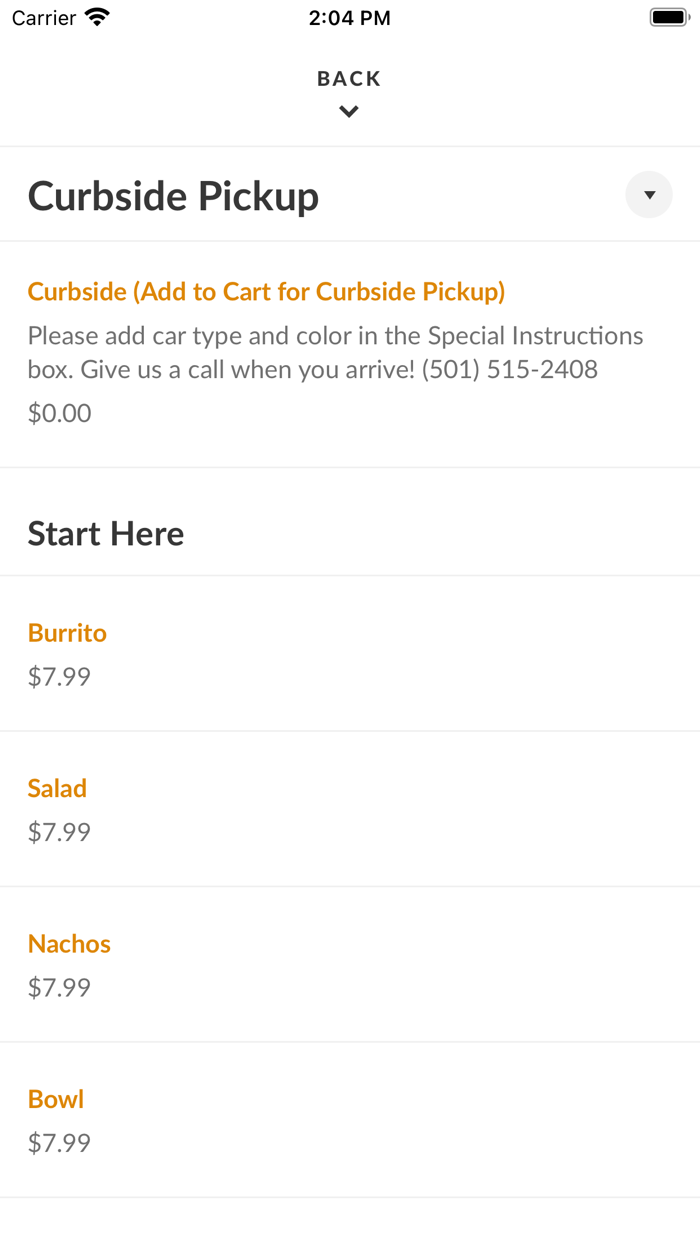Screen dimensions: 700x1244
Task: Select the Nachos menu item
Action: [x=69, y=944]
